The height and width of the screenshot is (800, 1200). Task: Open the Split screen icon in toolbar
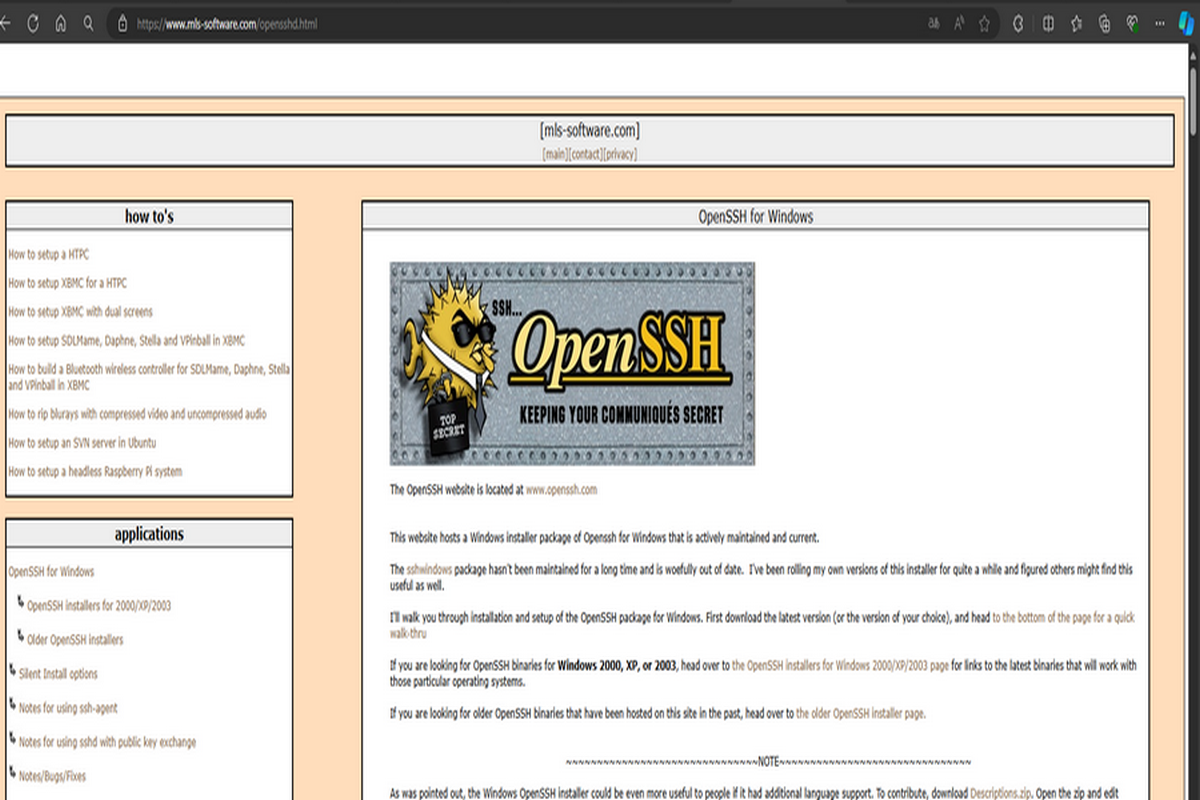coord(1048,23)
